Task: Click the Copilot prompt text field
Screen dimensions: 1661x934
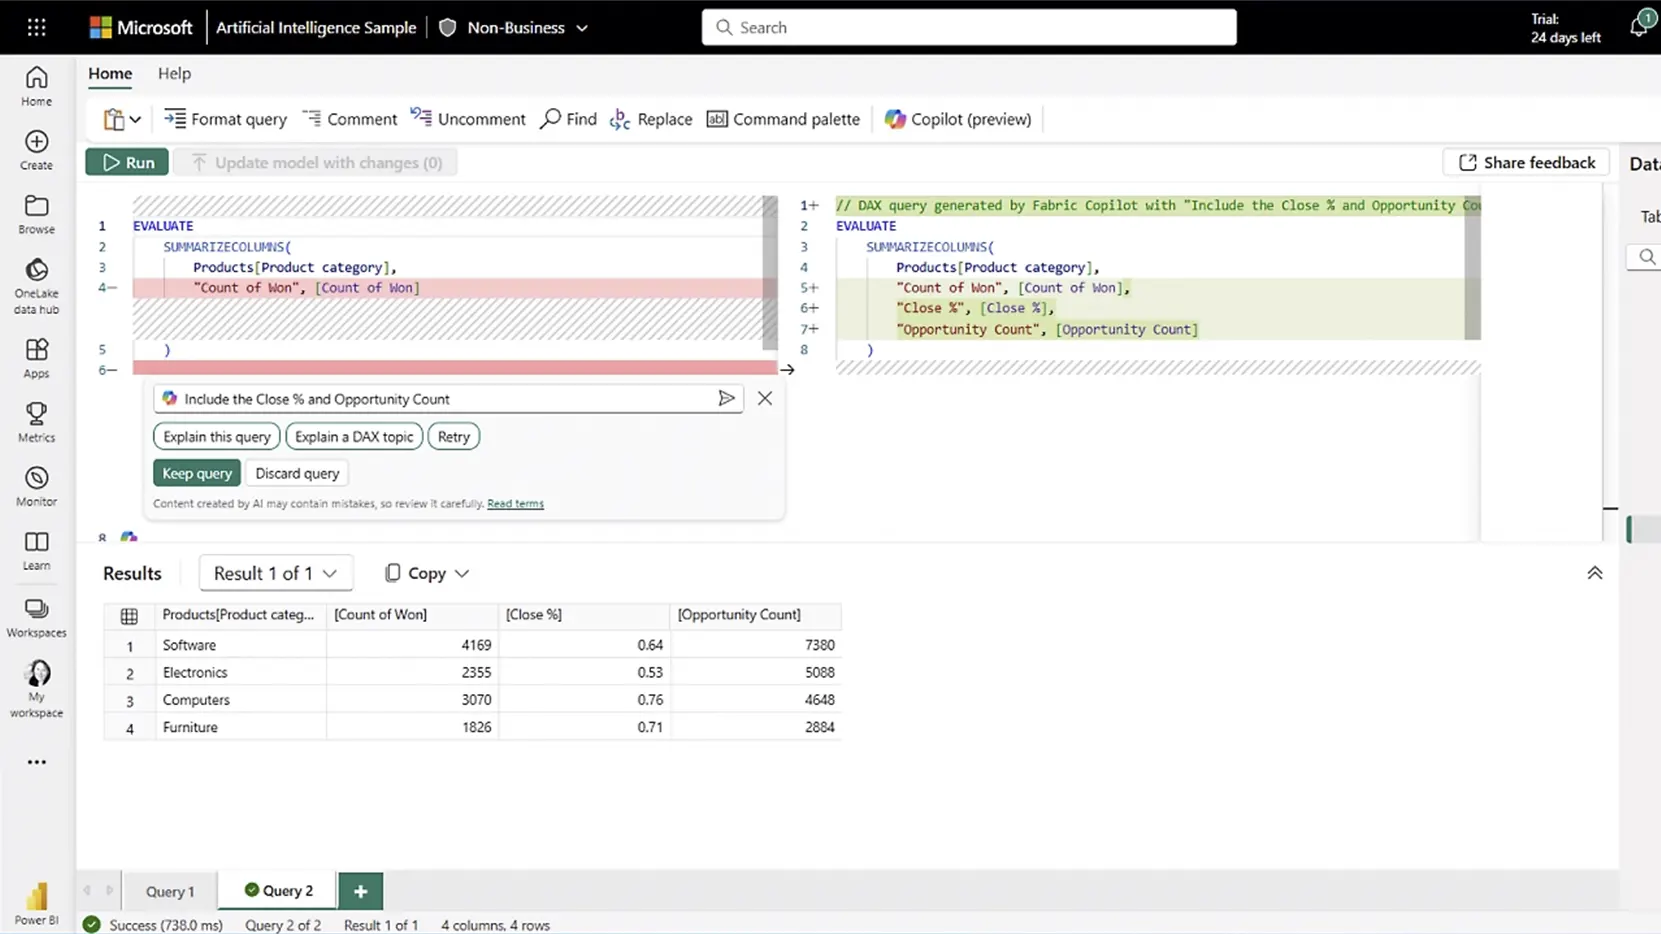Action: point(446,398)
